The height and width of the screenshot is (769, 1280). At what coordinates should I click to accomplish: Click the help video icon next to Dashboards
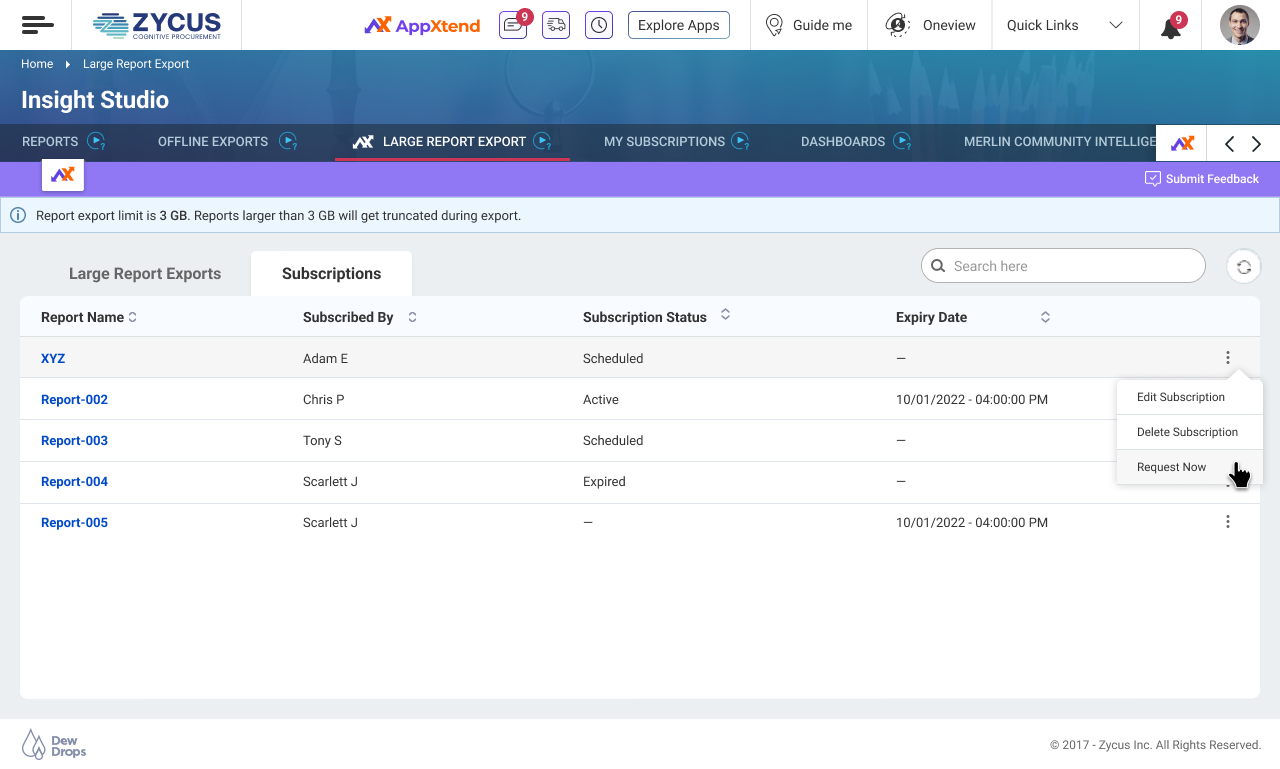tap(902, 142)
